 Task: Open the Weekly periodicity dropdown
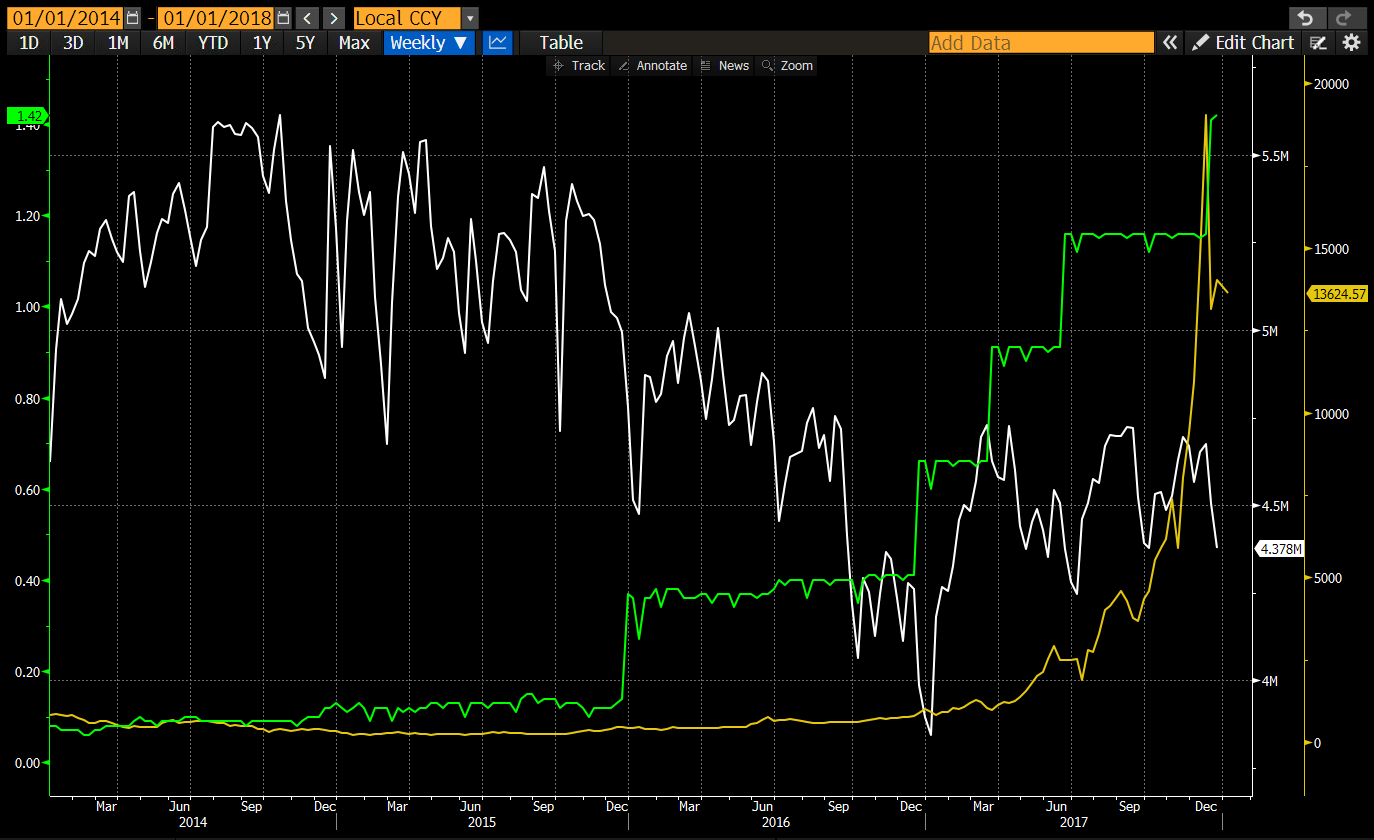click(x=429, y=42)
